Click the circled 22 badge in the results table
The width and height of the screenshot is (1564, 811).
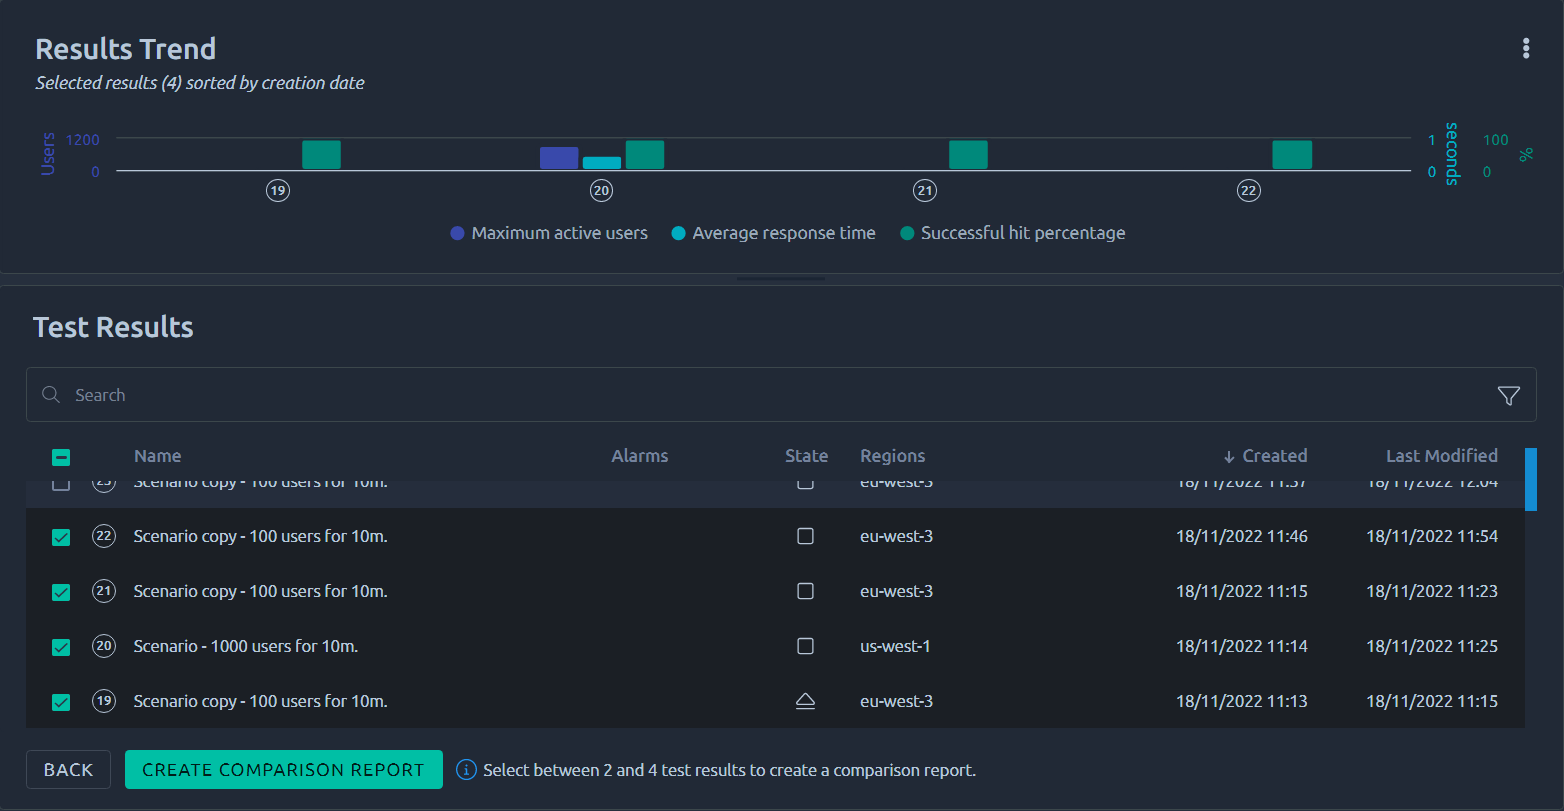point(104,536)
